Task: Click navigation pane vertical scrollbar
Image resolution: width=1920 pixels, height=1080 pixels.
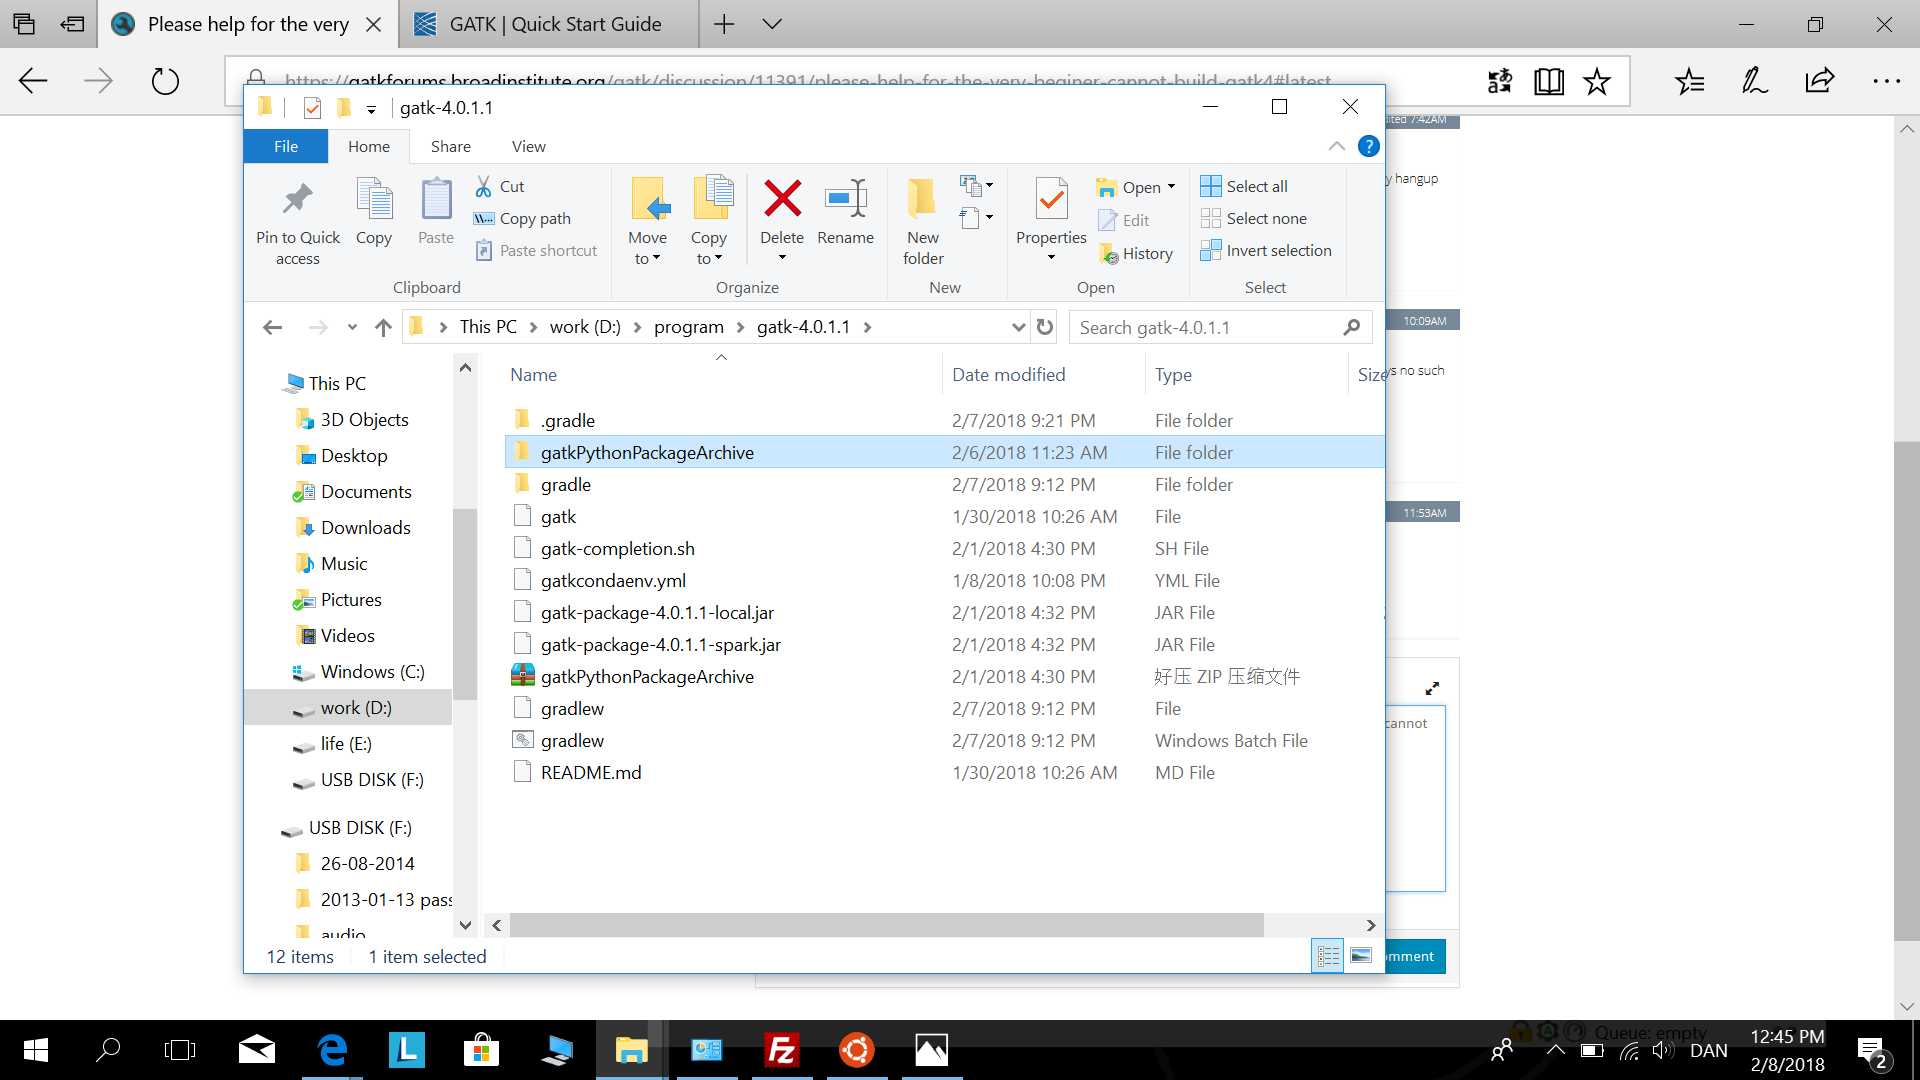Action: (464, 605)
